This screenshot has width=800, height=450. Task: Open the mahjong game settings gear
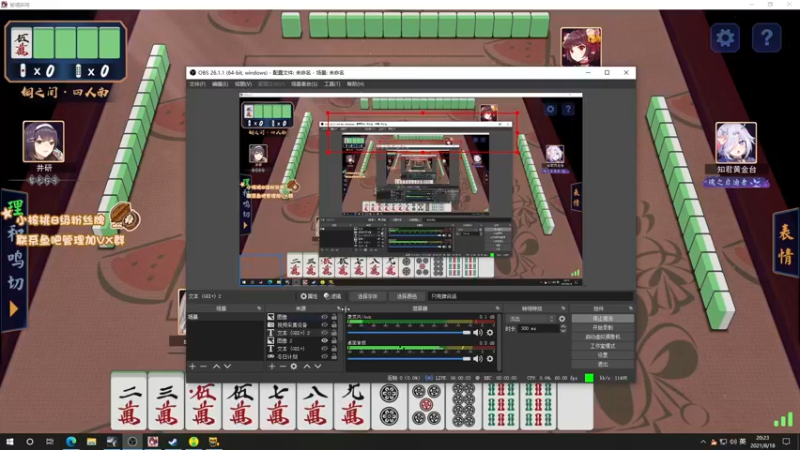(x=725, y=37)
